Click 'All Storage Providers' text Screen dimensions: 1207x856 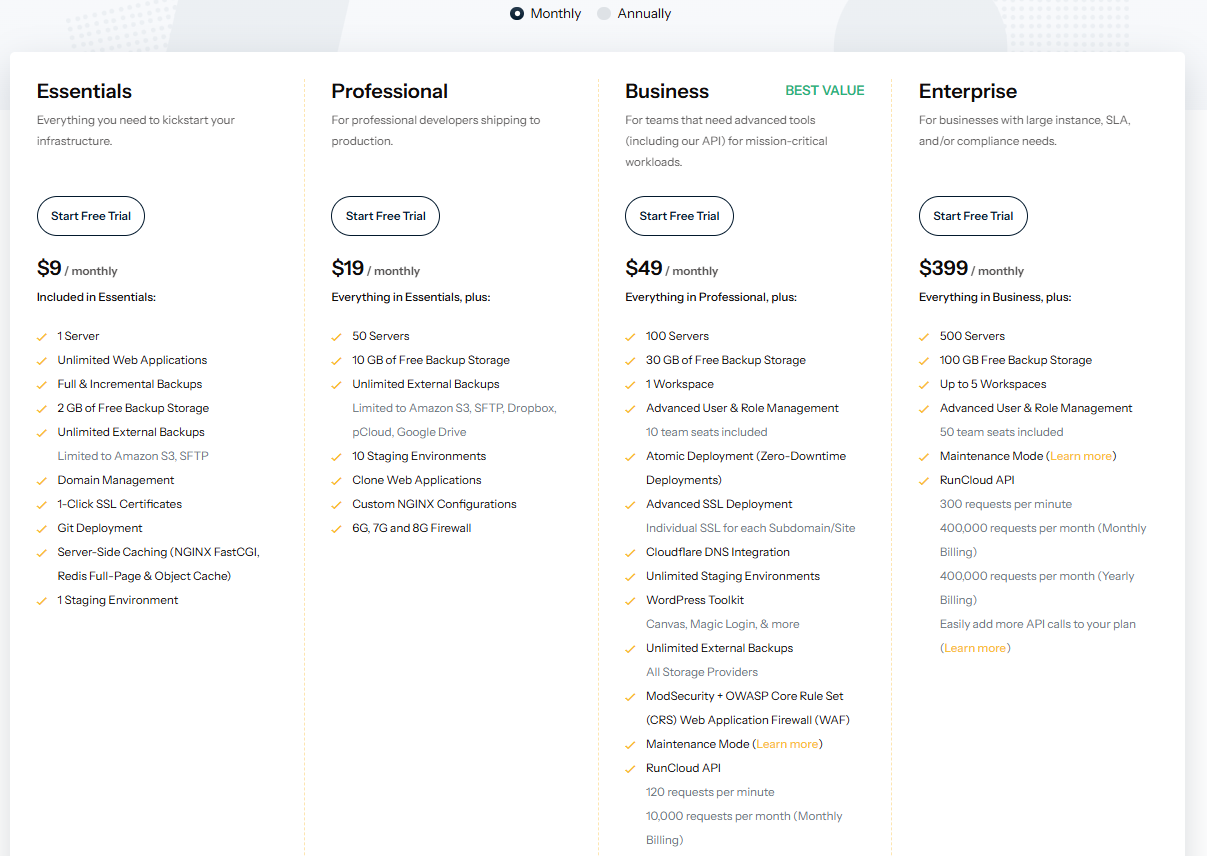702,672
